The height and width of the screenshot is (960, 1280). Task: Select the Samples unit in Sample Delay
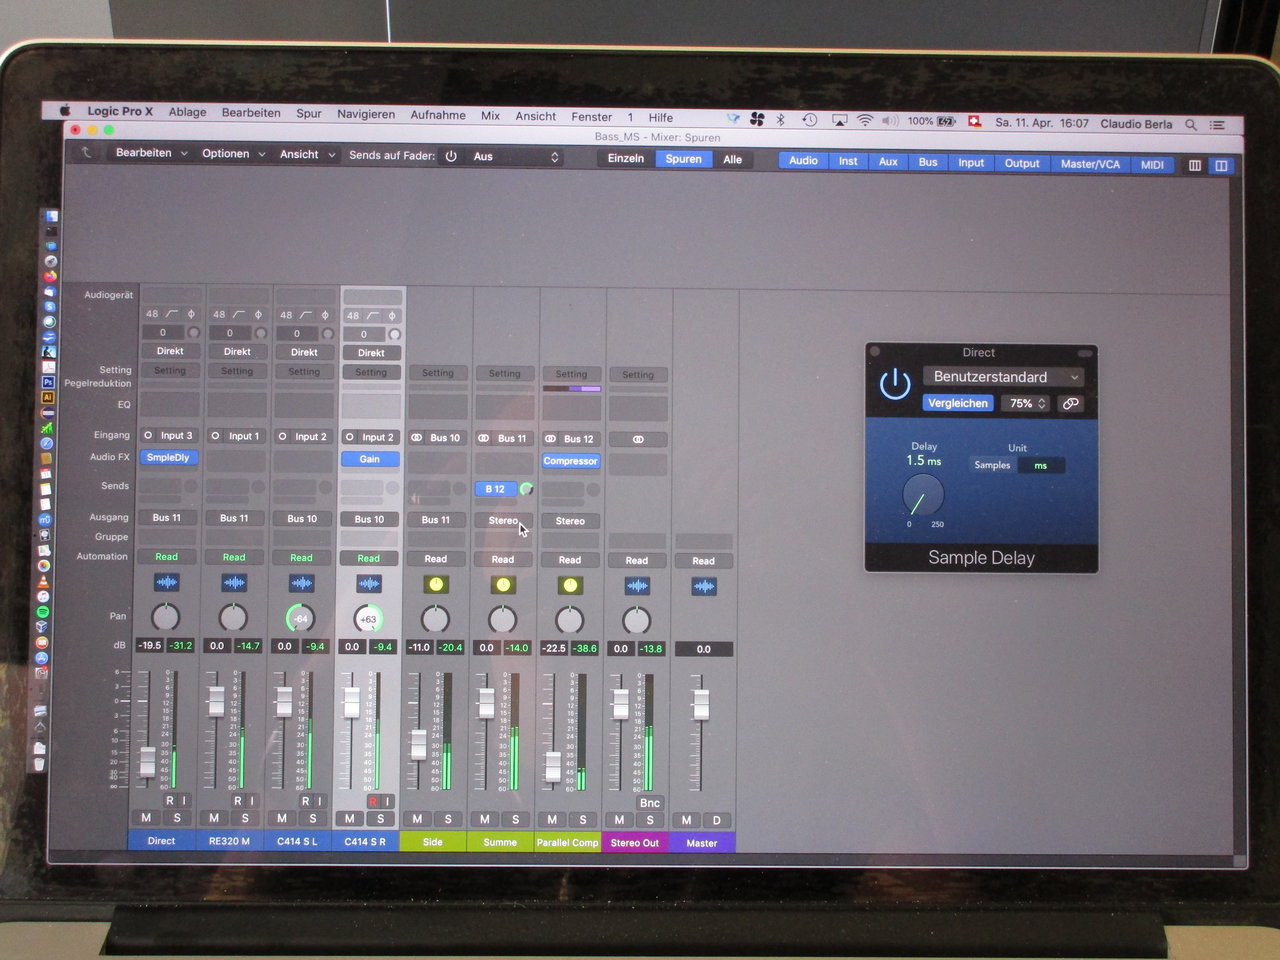(x=992, y=465)
